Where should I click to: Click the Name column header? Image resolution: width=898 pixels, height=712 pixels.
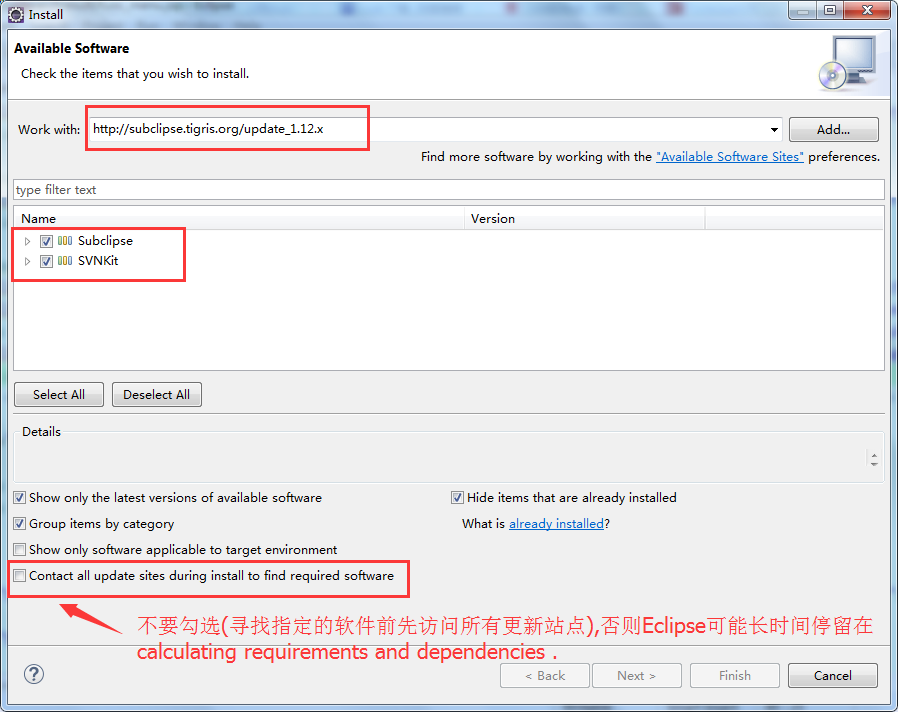tap(239, 219)
